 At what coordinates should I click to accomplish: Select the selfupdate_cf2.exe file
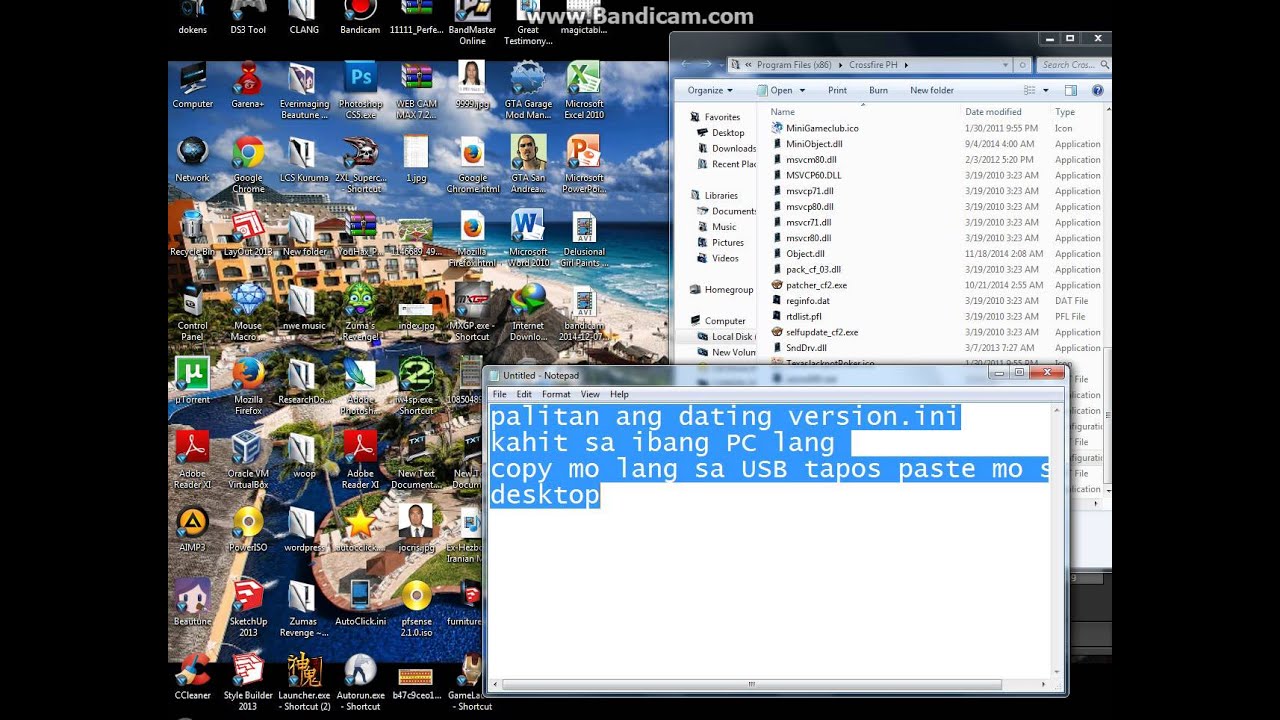point(822,332)
